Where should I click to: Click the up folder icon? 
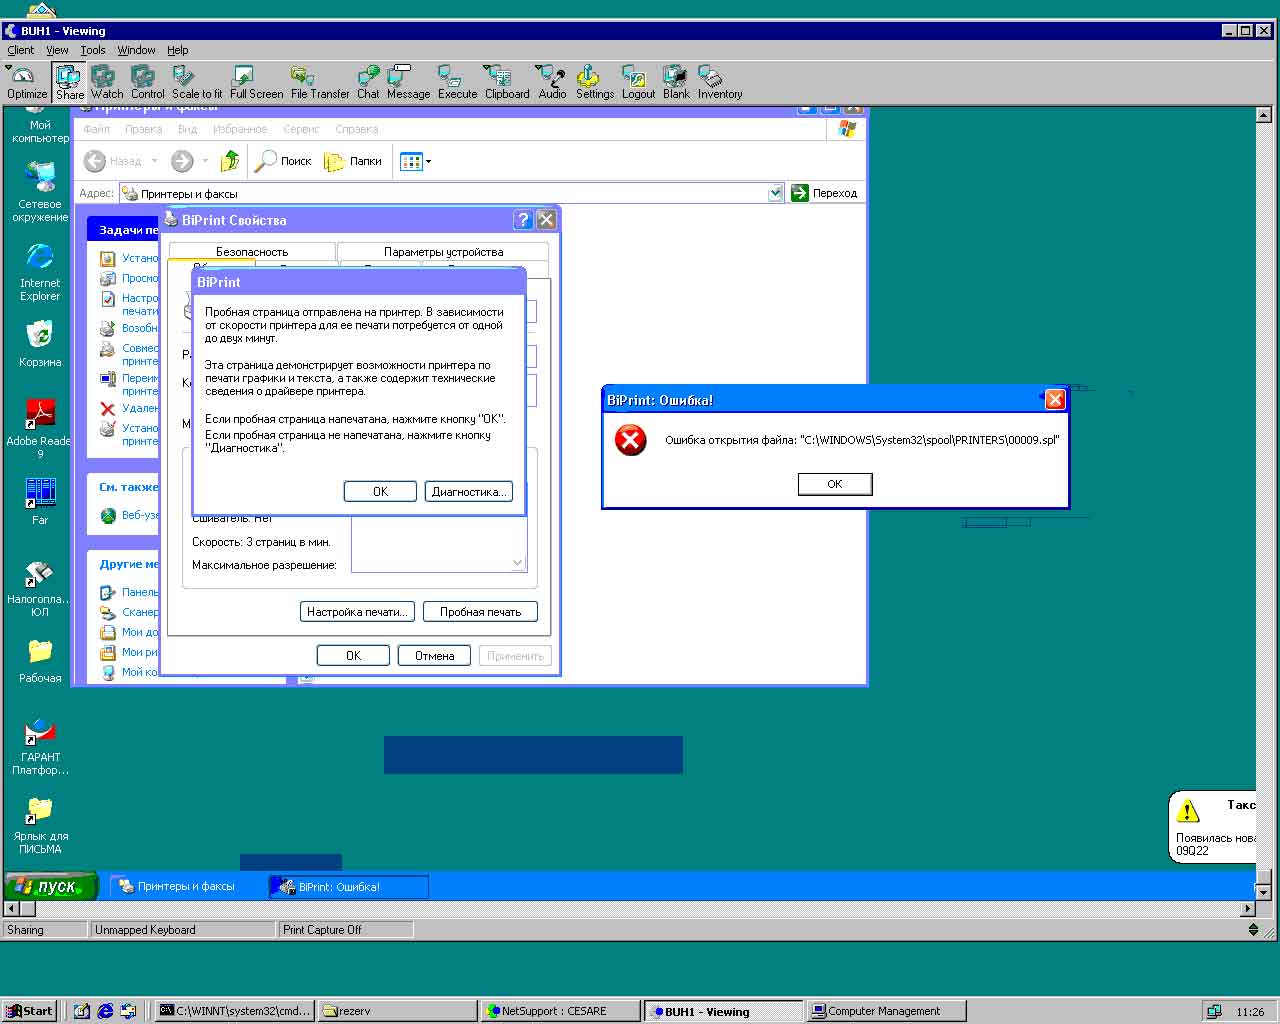point(230,161)
